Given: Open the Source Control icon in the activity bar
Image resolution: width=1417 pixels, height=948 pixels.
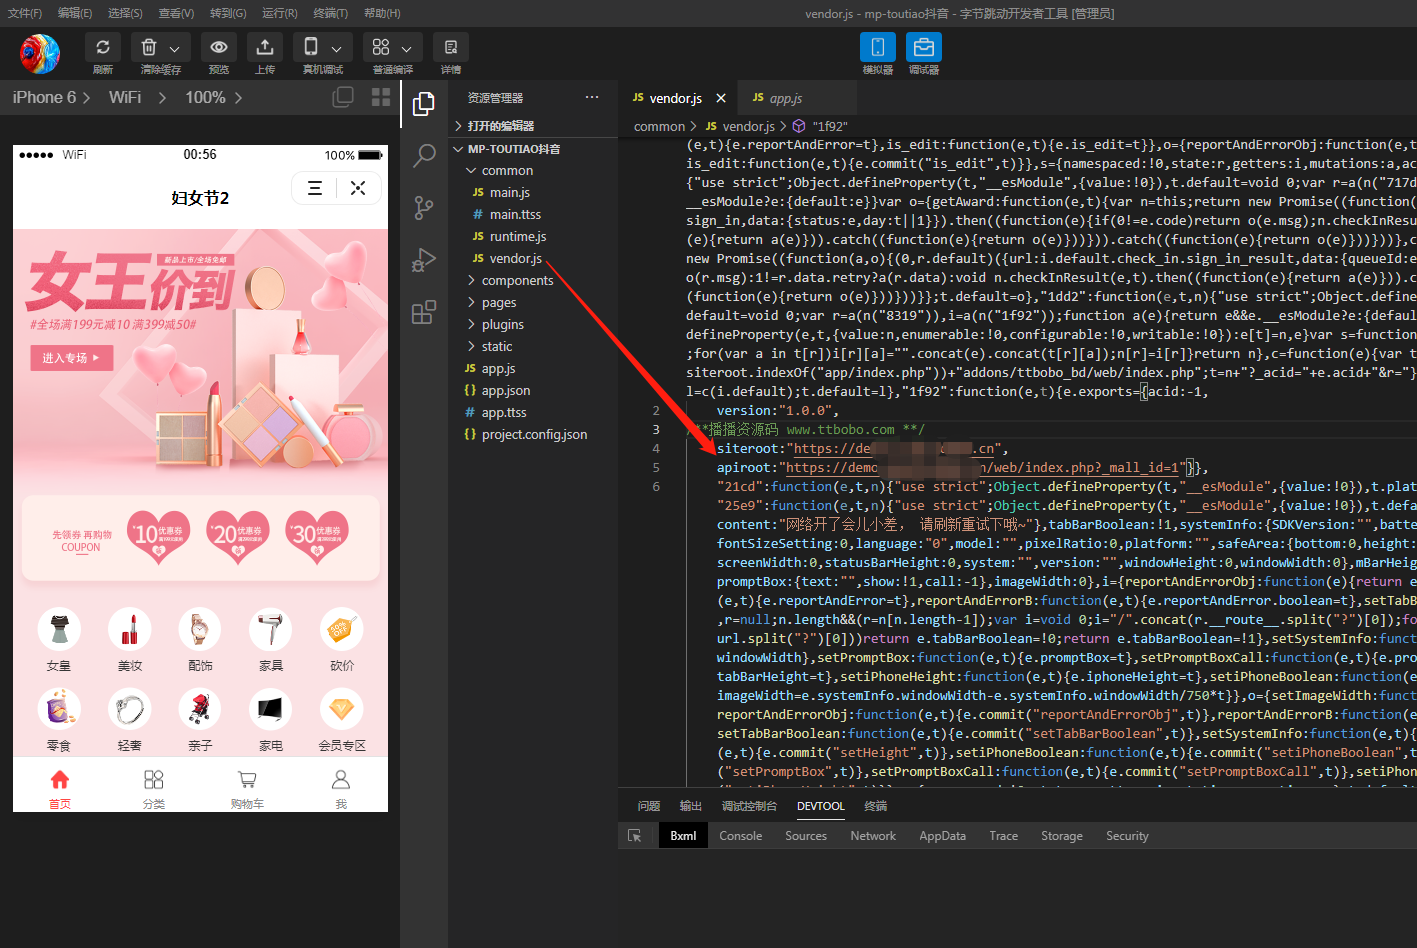Looking at the screenshot, I should pyautogui.click(x=424, y=208).
